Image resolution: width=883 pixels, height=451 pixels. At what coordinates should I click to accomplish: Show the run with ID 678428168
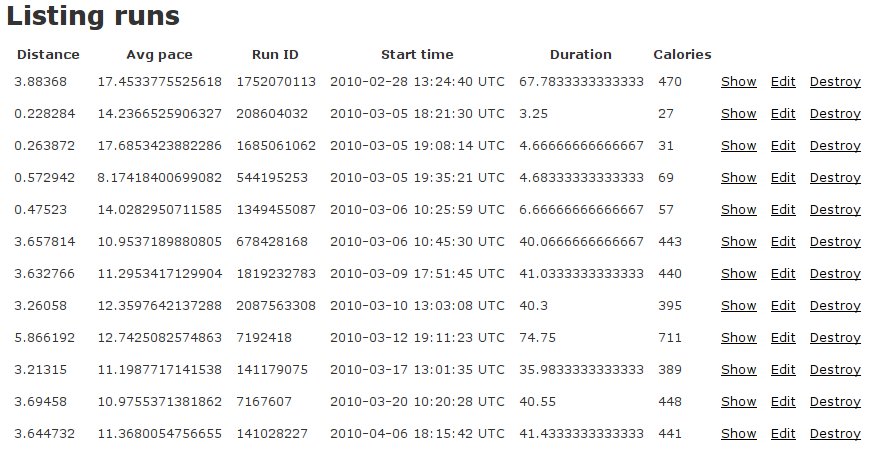click(x=738, y=242)
